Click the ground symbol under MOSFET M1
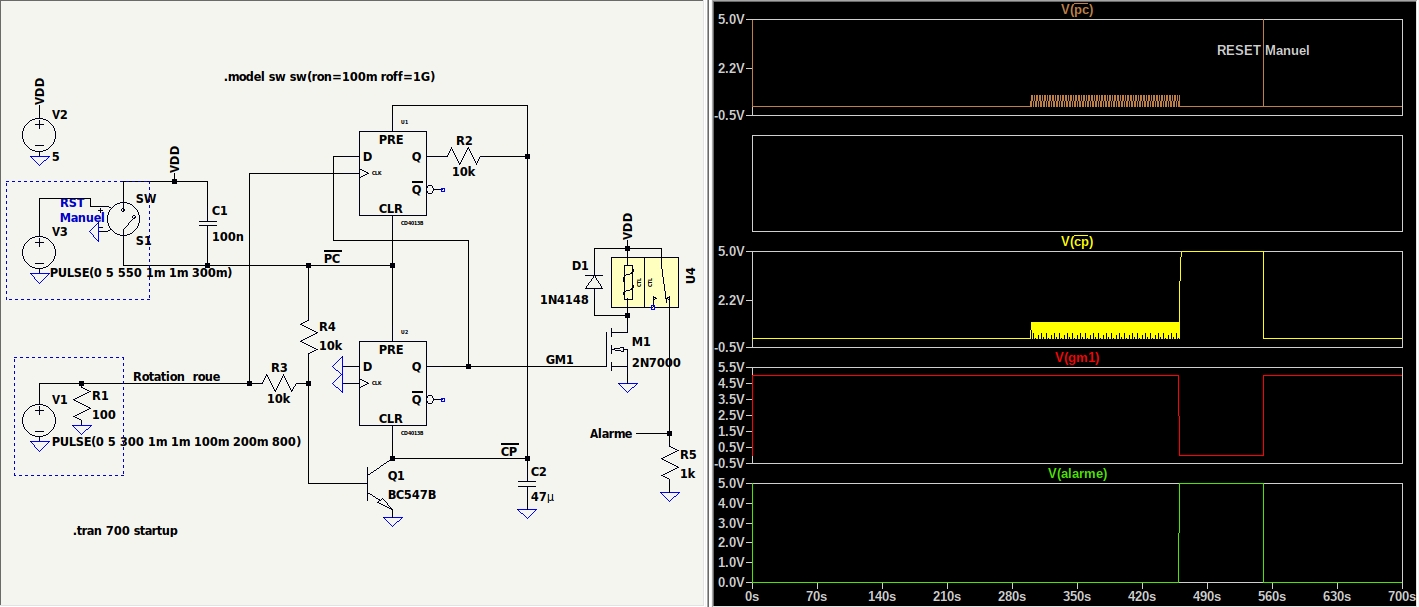Viewport: 1419px width, 607px height. tap(627, 386)
